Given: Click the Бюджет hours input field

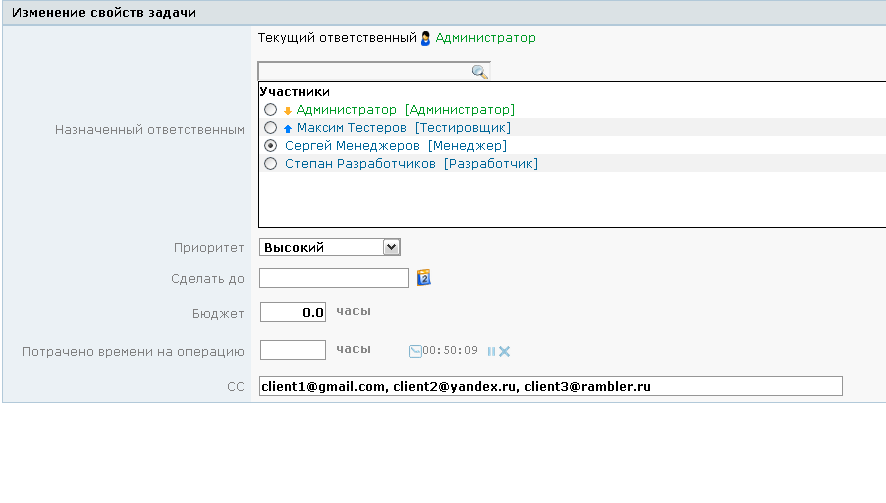Looking at the screenshot, I should click(x=292, y=312).
